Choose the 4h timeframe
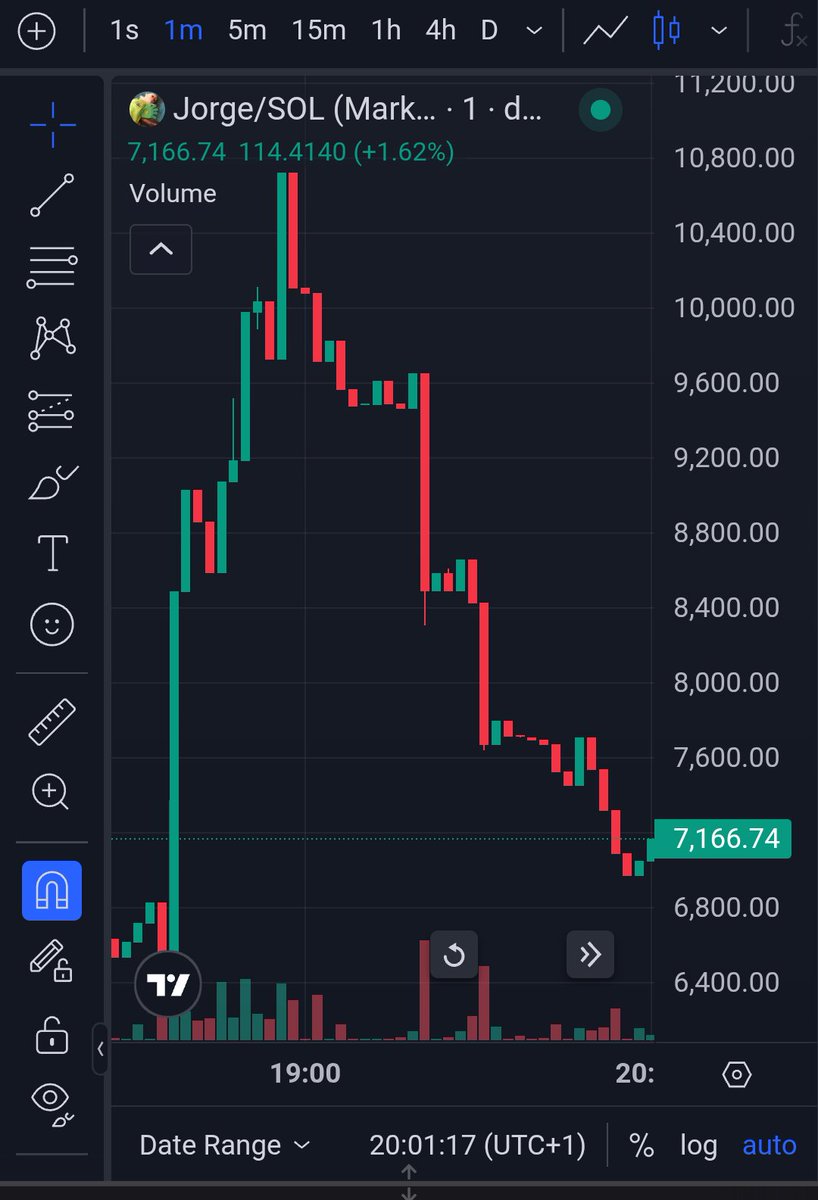This screenshot has height=1200, width=818. [440, 31]
